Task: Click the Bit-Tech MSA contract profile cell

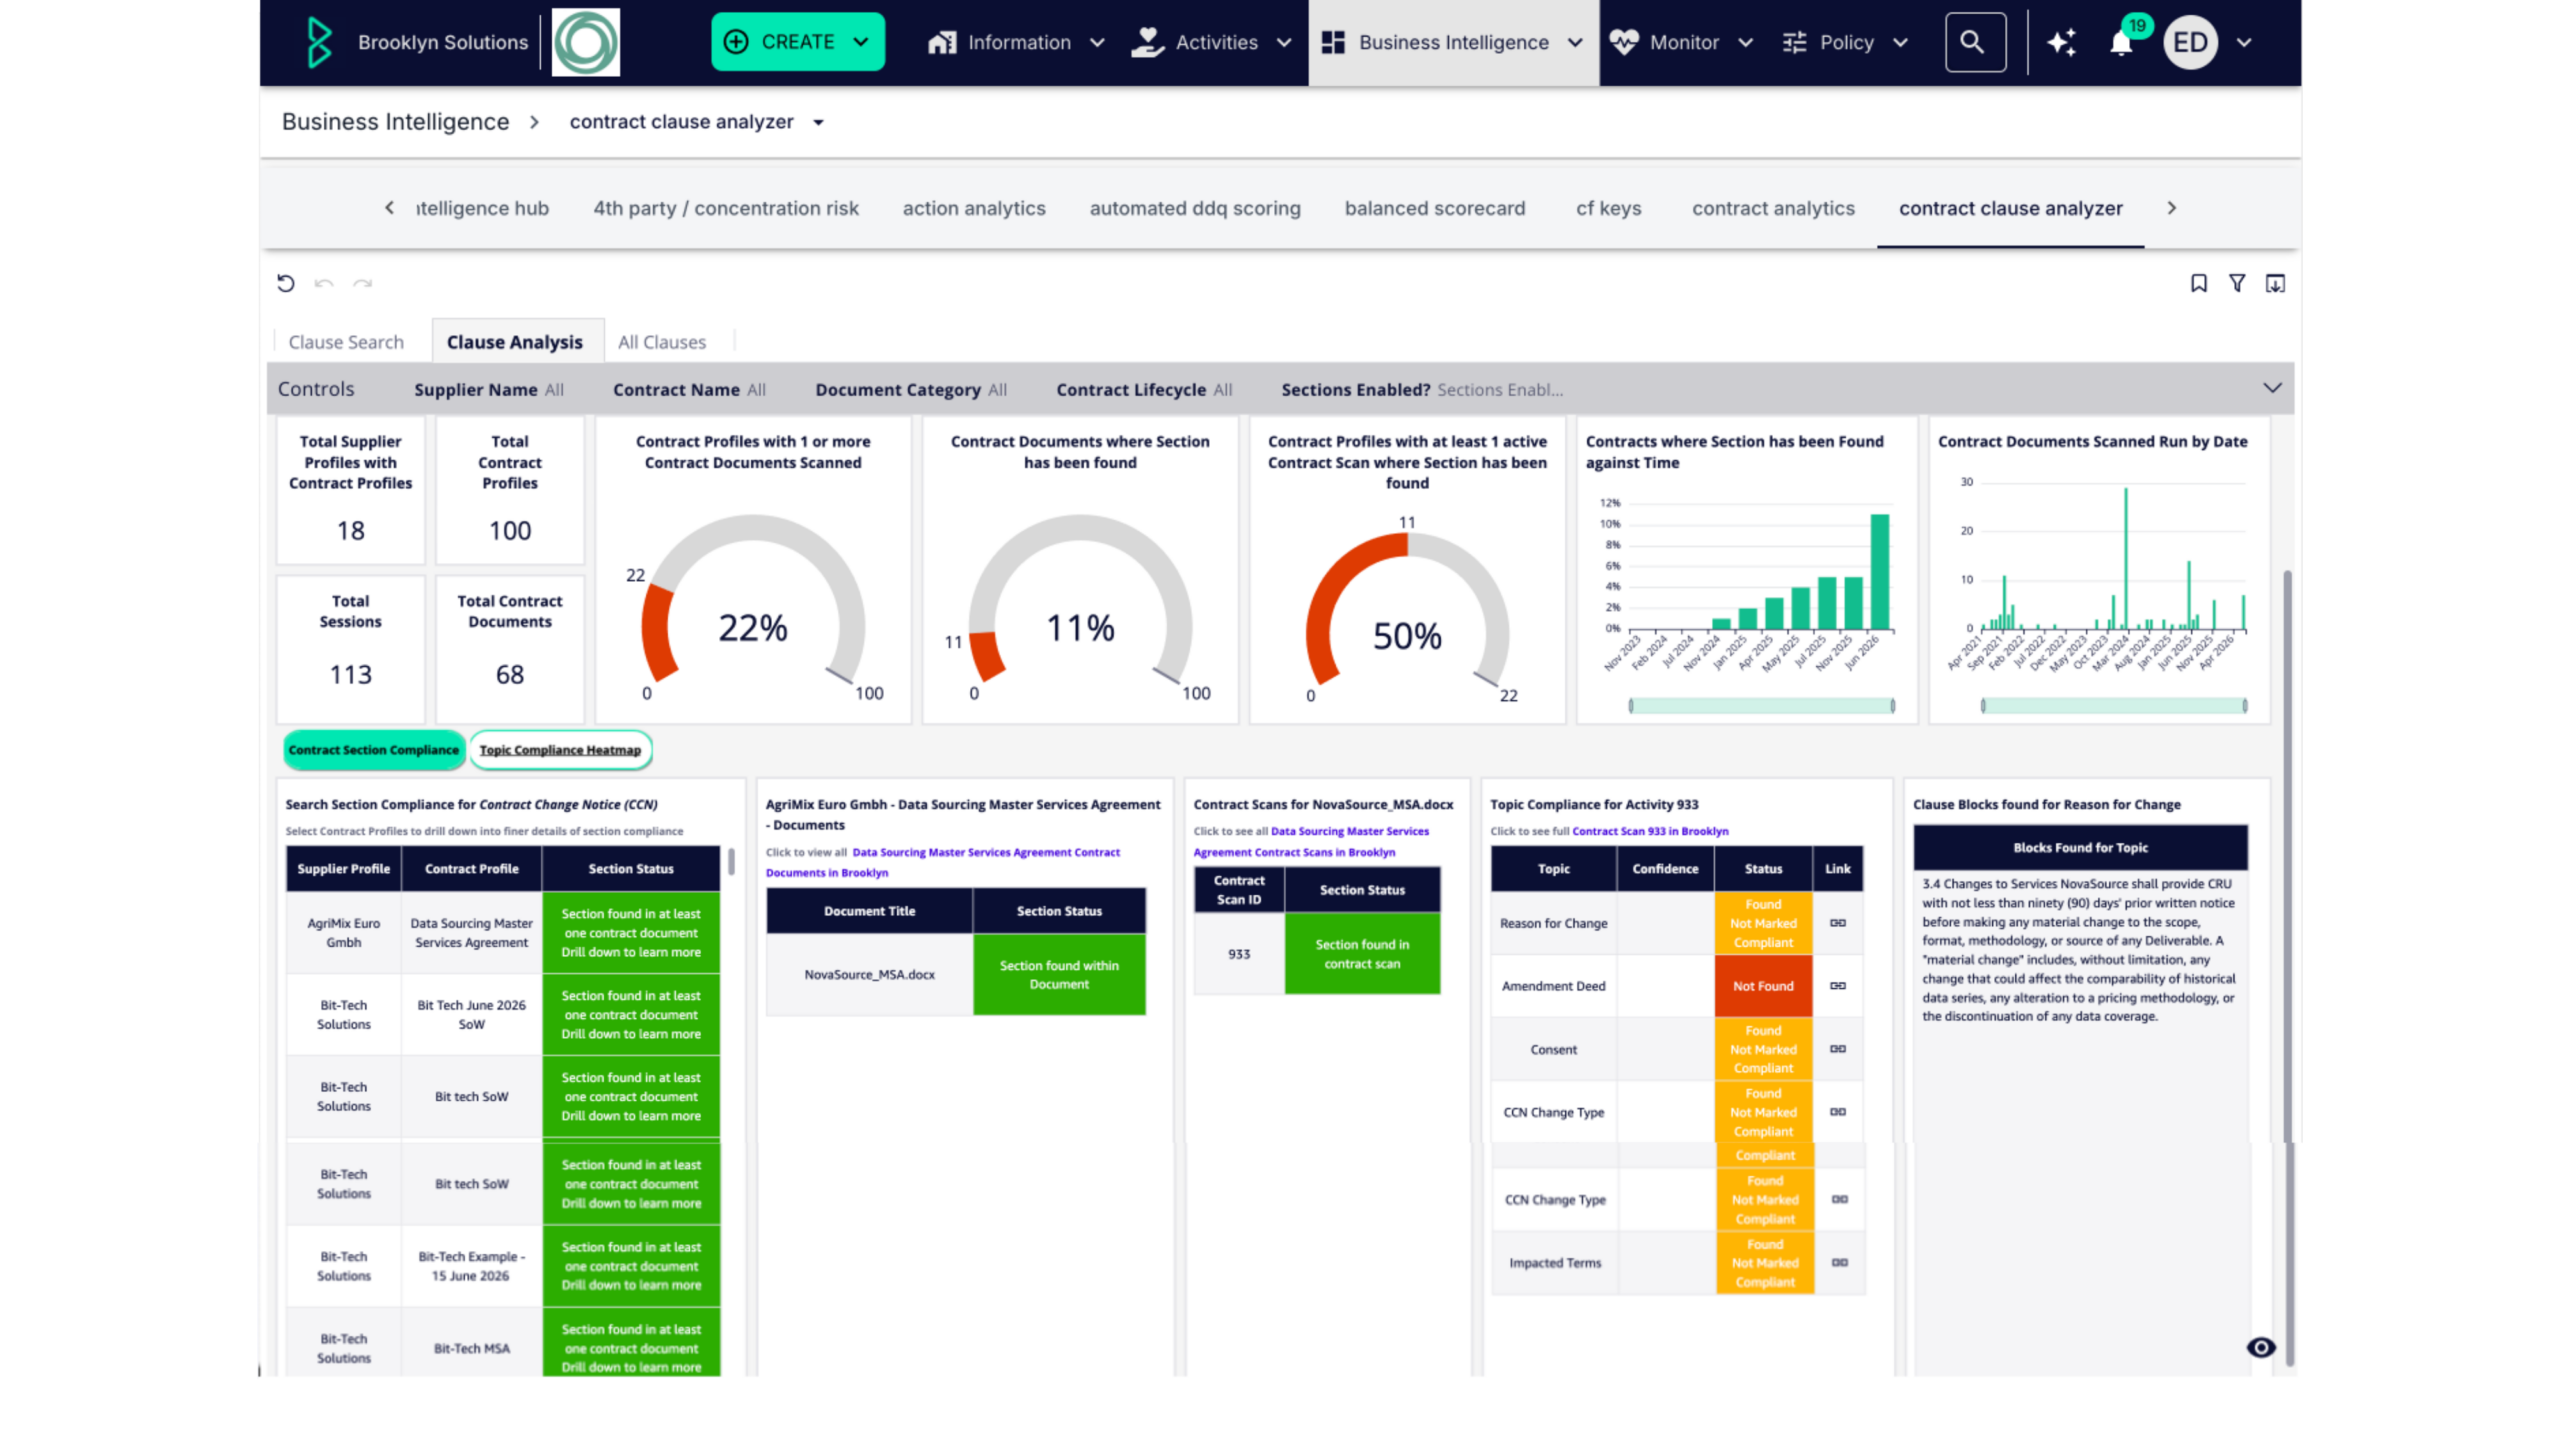Action: pyautogui.click(x=471, y=1348)
